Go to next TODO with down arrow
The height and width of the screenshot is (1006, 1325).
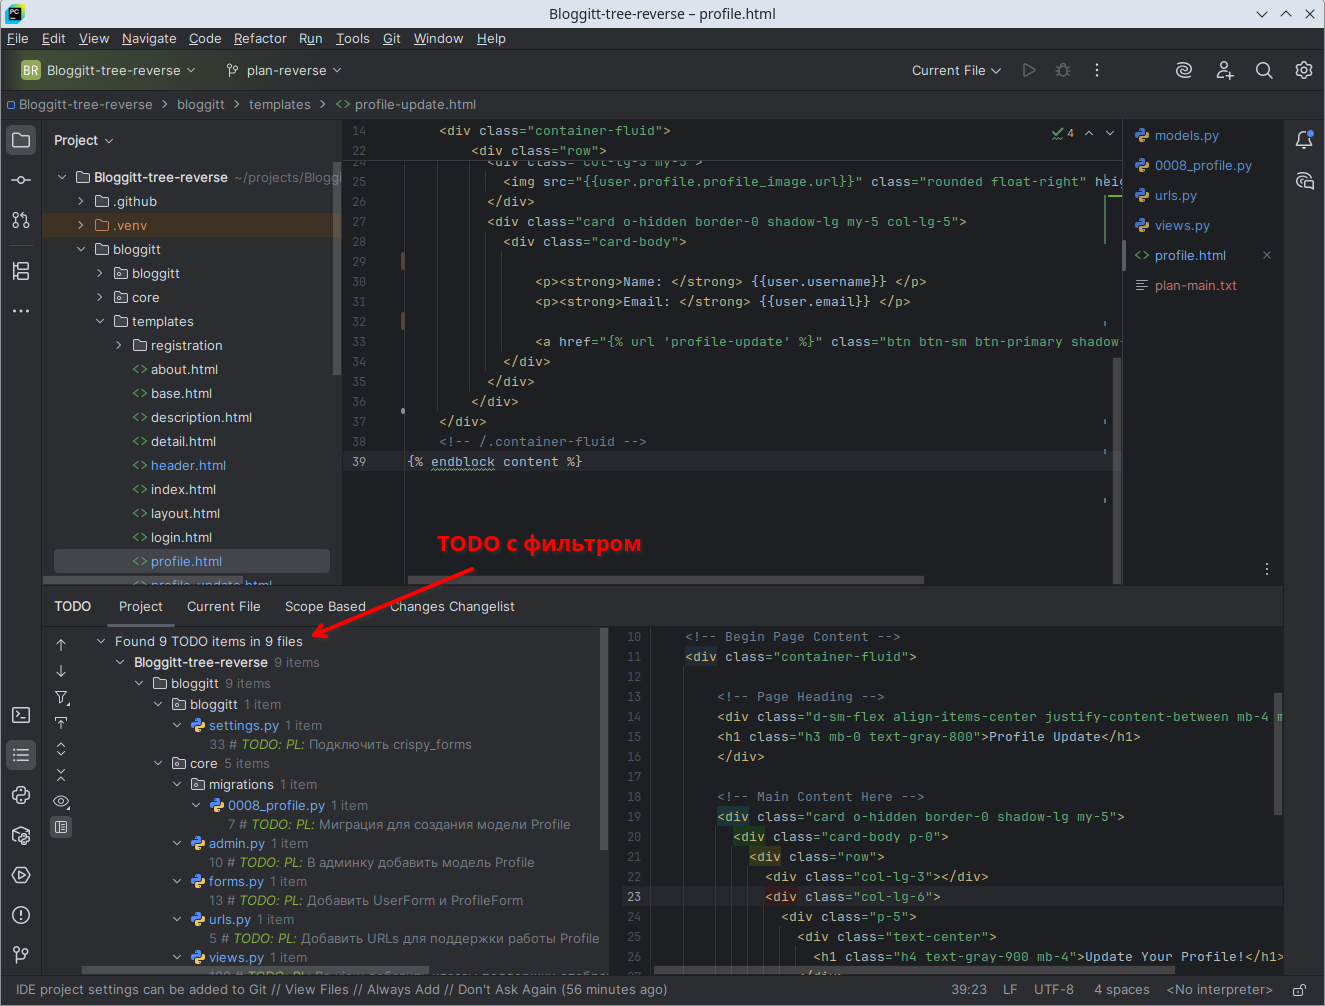[61, 671]
